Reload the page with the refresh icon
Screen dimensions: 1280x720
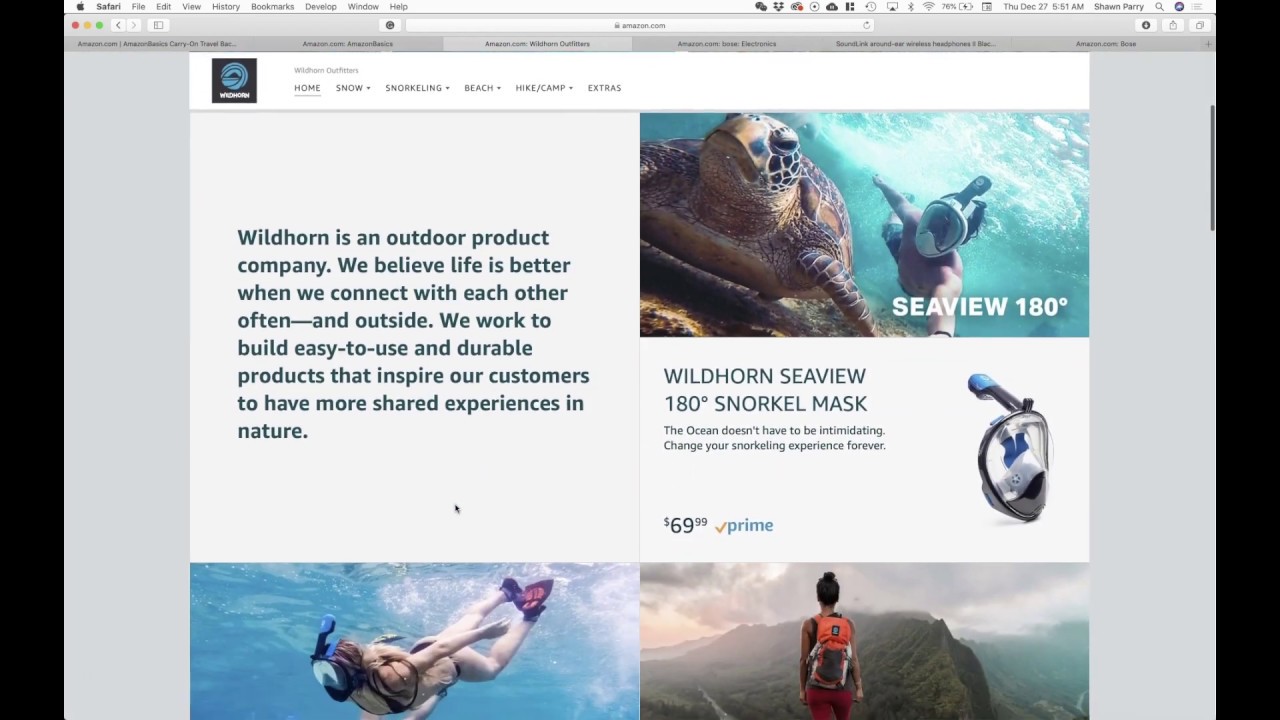(x=866, y=25)
